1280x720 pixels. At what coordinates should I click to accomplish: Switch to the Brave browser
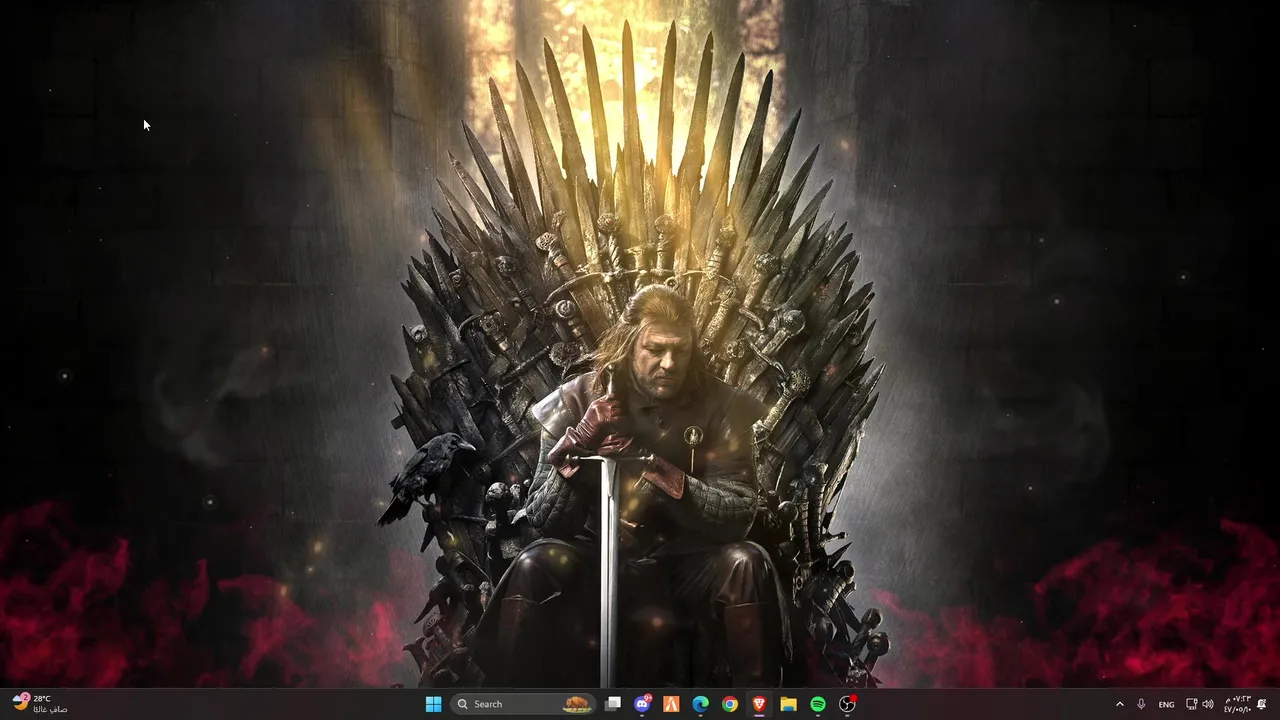point(759,704)
